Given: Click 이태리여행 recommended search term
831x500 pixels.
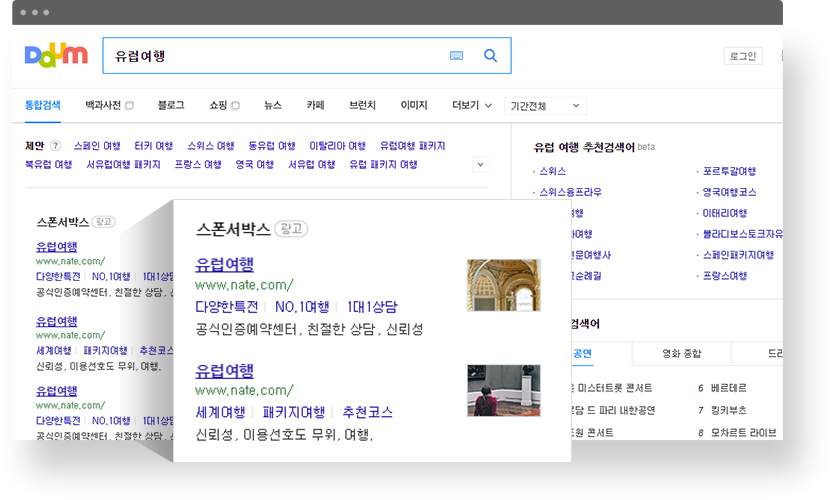Looking at the screenshot, I should point(724,213).
